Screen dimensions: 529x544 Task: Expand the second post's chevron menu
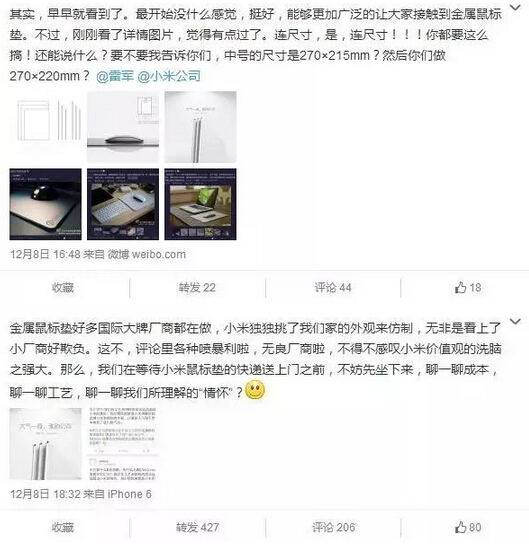point(516,321)
